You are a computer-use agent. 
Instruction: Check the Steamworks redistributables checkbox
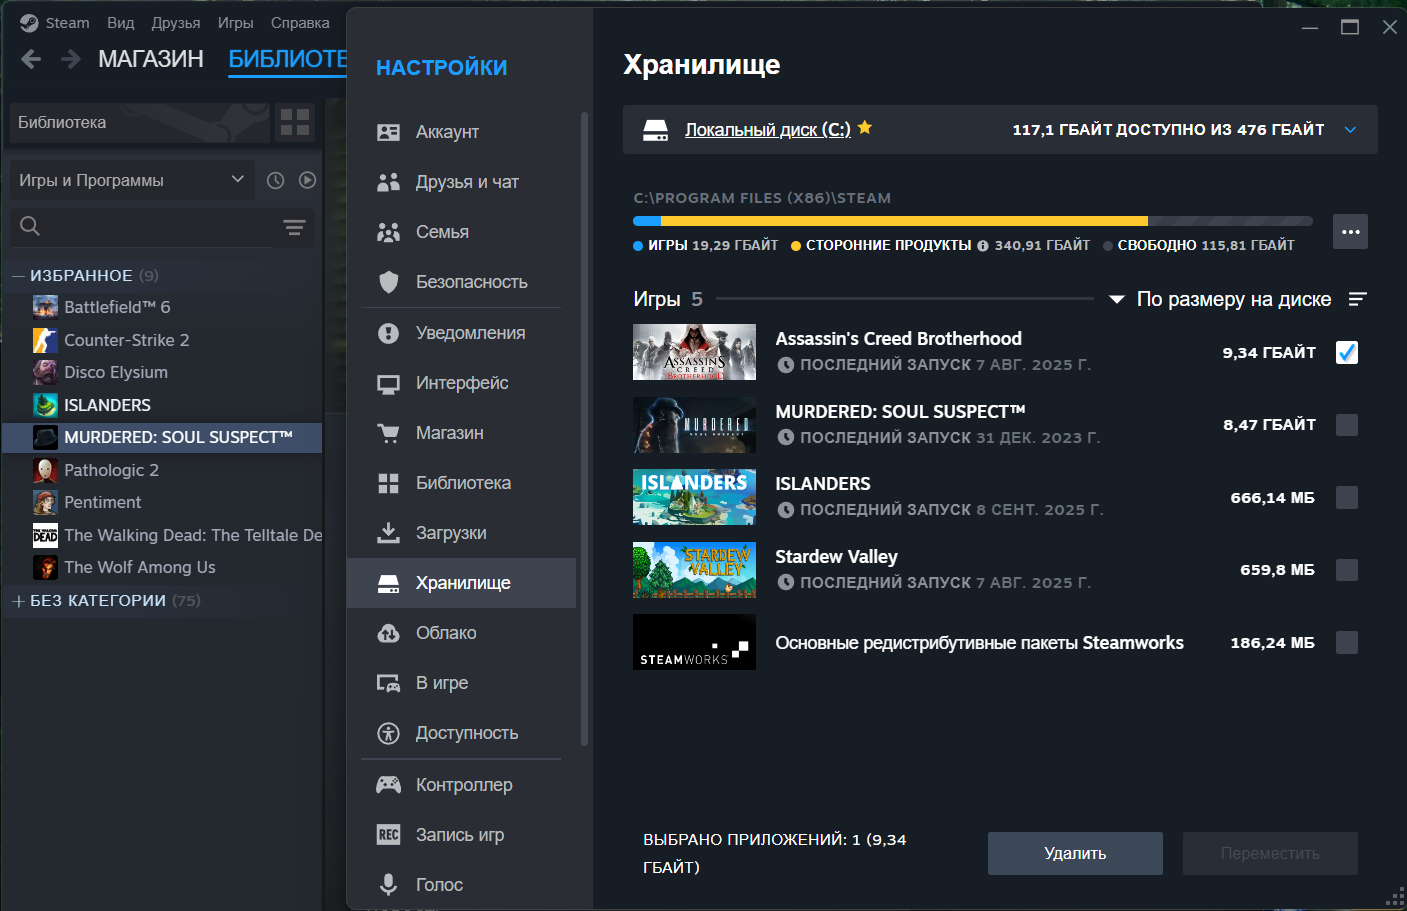click(x=1347, y=642)
